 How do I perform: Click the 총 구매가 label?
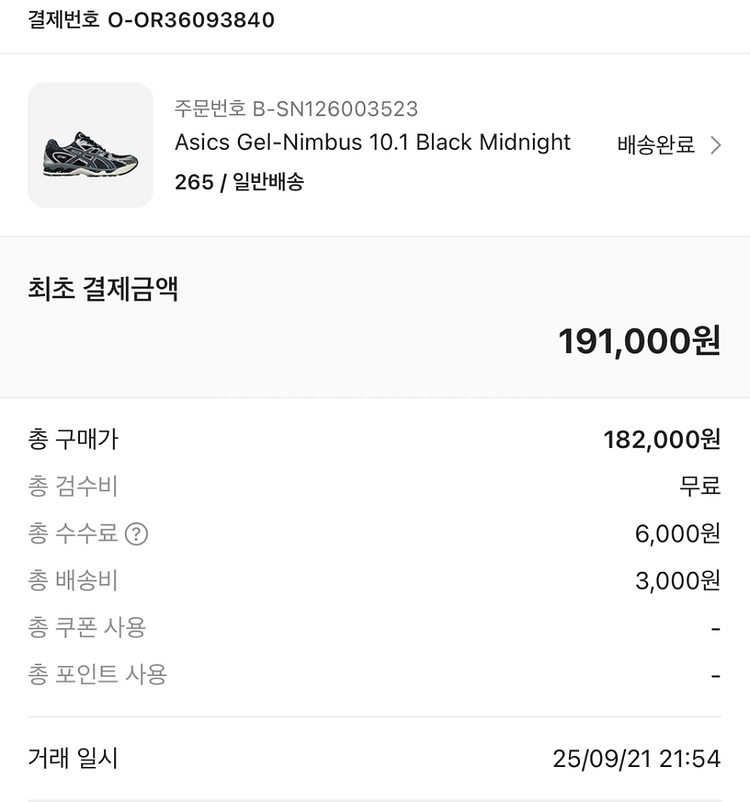click(74, 439)
